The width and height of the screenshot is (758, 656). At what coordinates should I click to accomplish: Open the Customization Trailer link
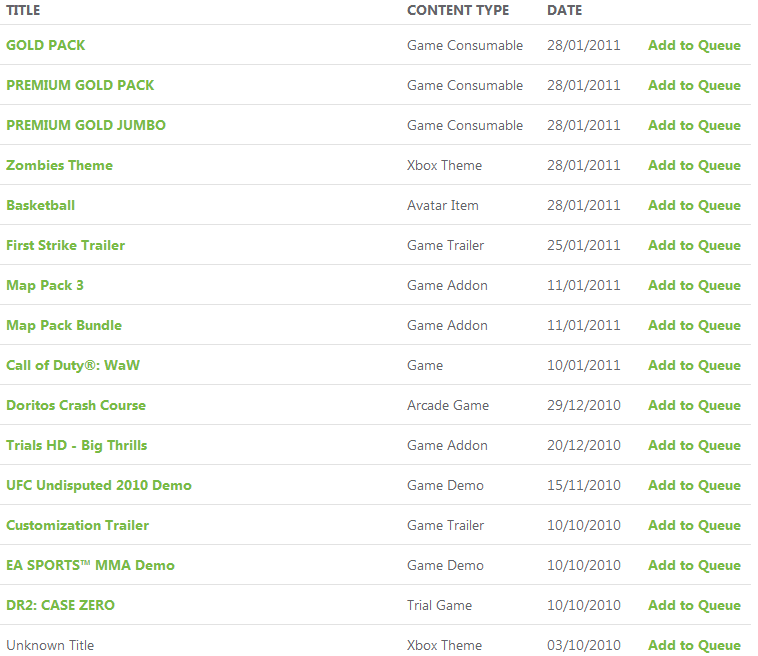[x=77, y=525]
